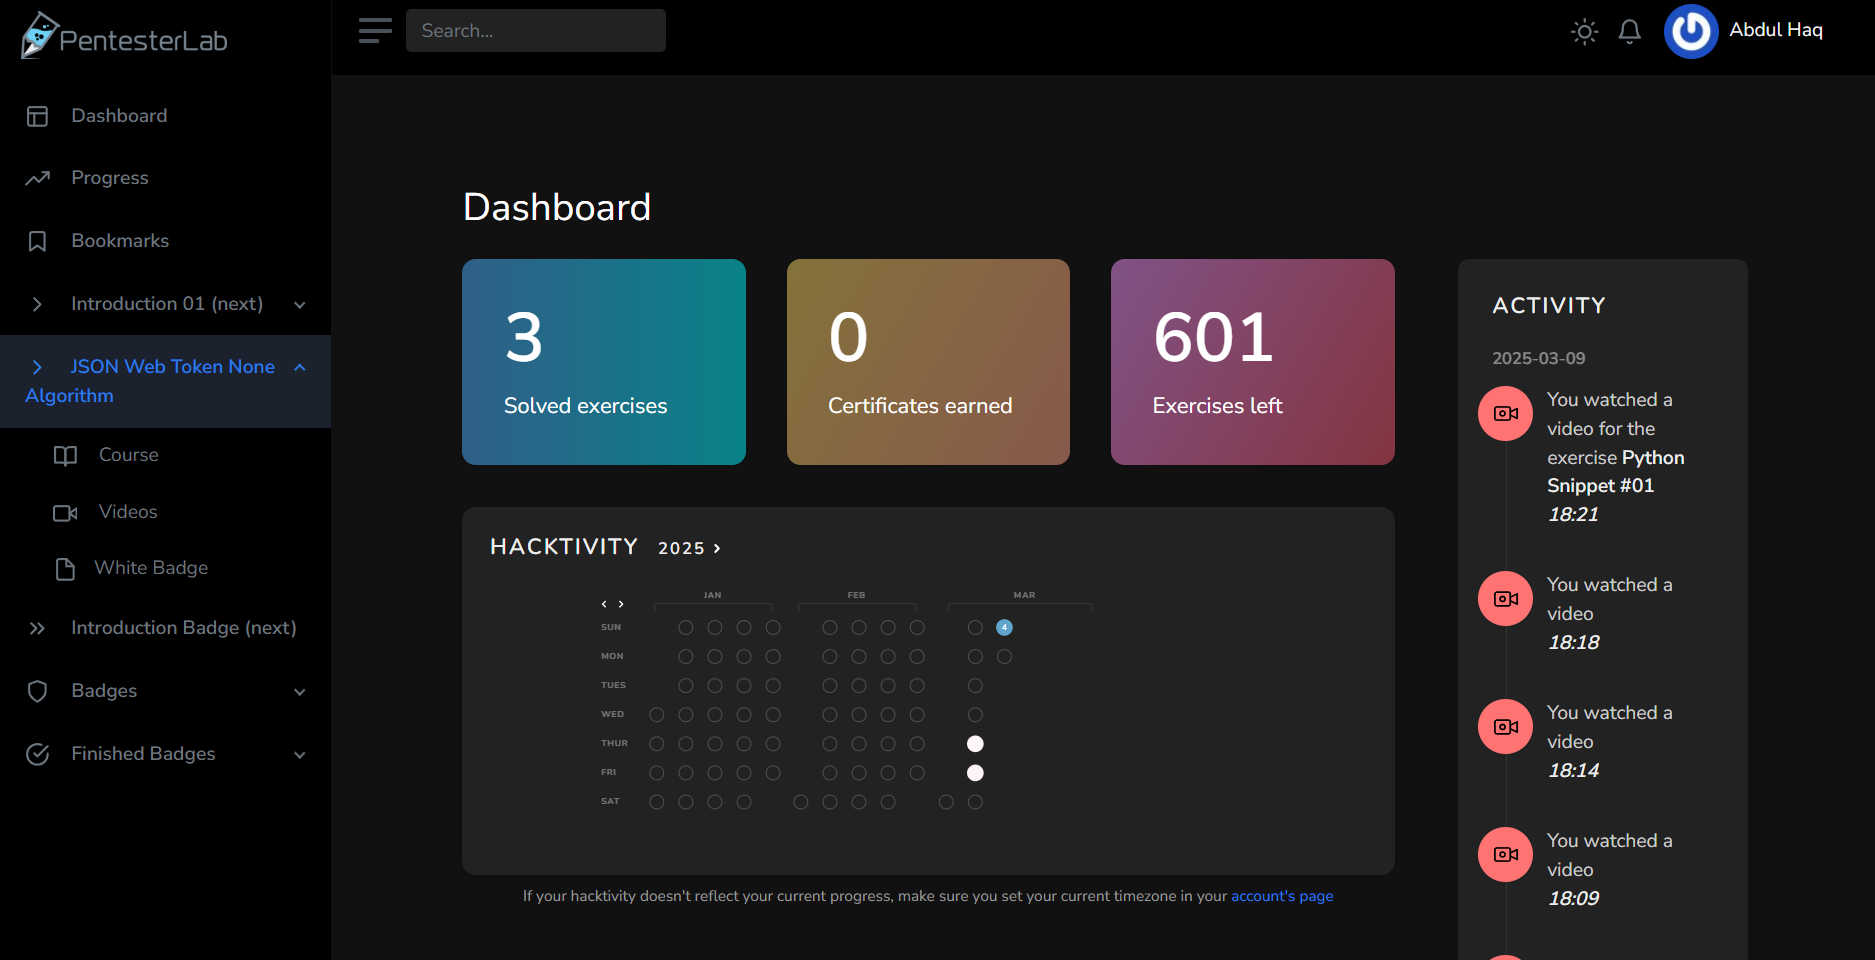Click the Search input field
The image size is (1875, 960).
536,31
